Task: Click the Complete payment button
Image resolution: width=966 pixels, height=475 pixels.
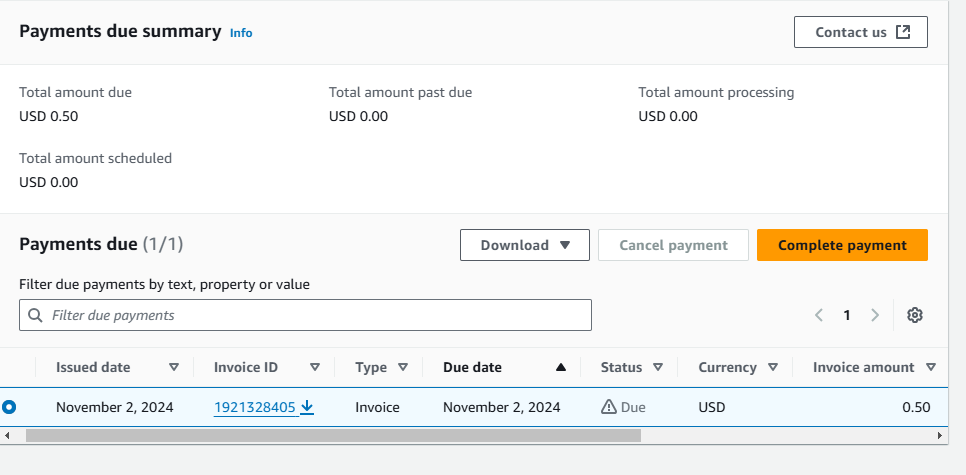Action: (842, 245)
